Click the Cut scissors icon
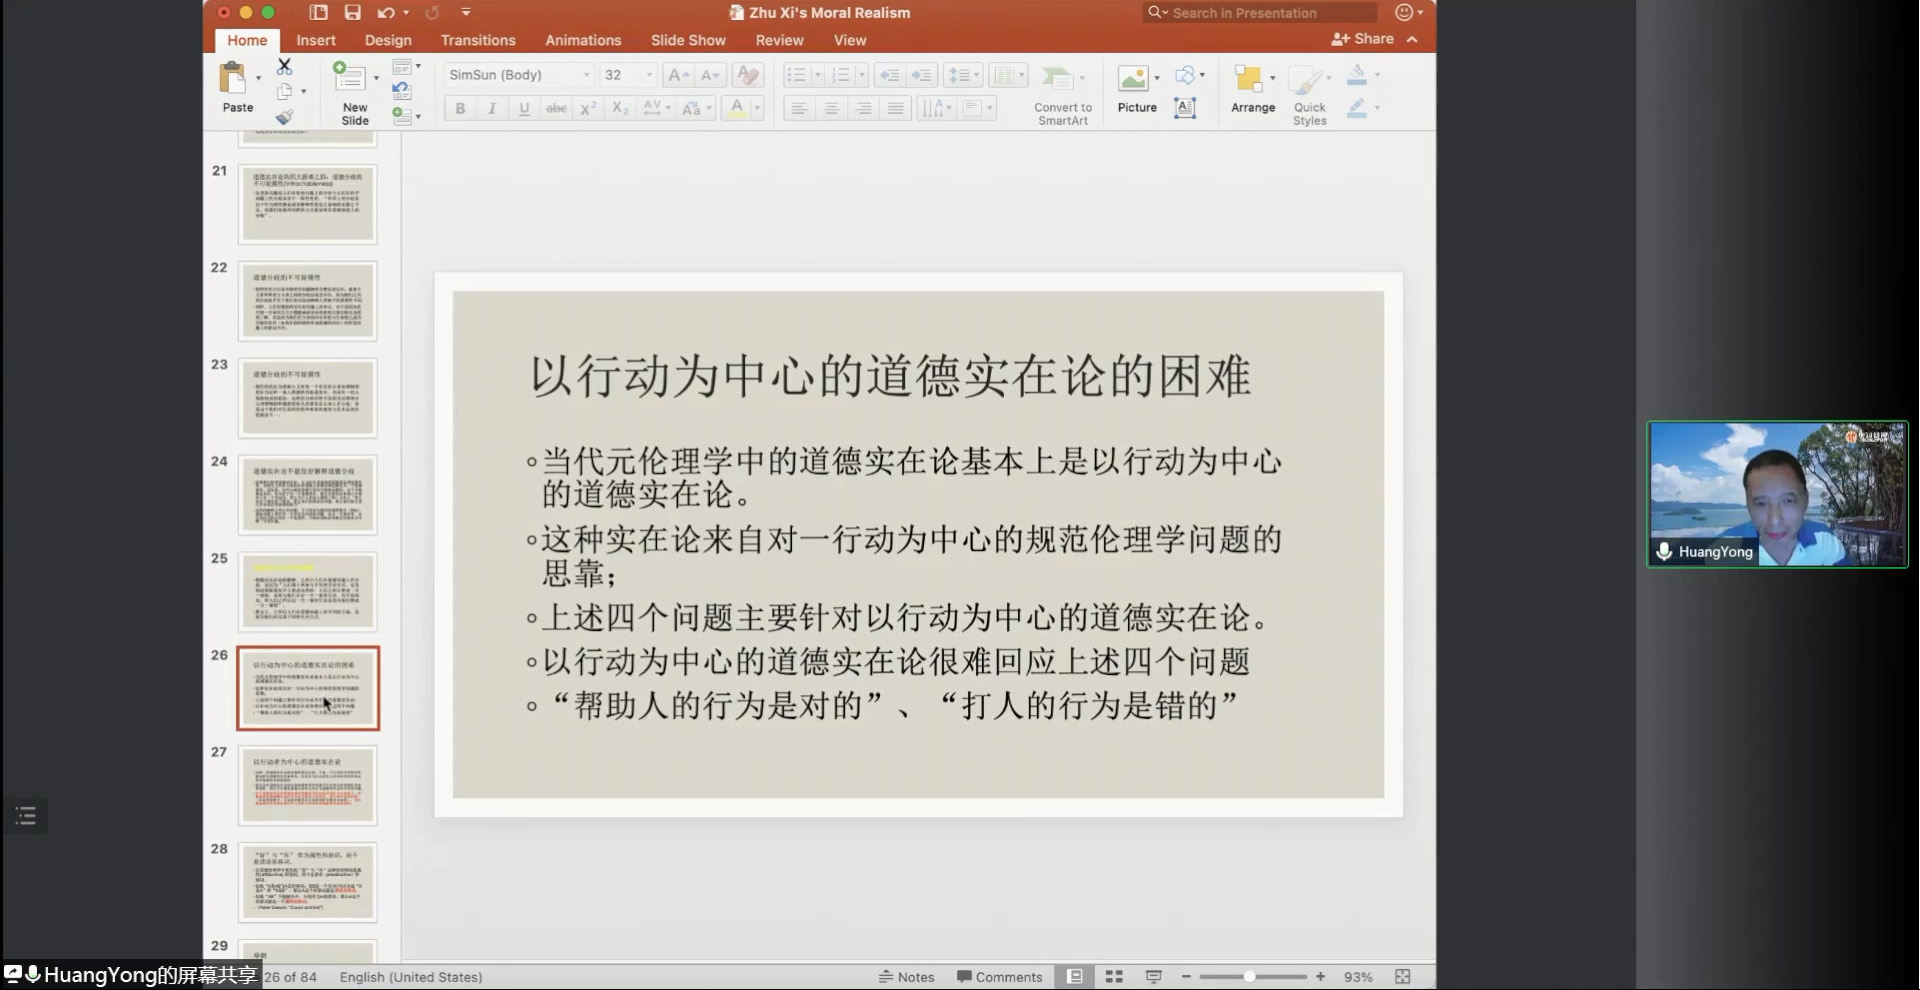The width and height of the screenshot is (1920, 990). 285,67
